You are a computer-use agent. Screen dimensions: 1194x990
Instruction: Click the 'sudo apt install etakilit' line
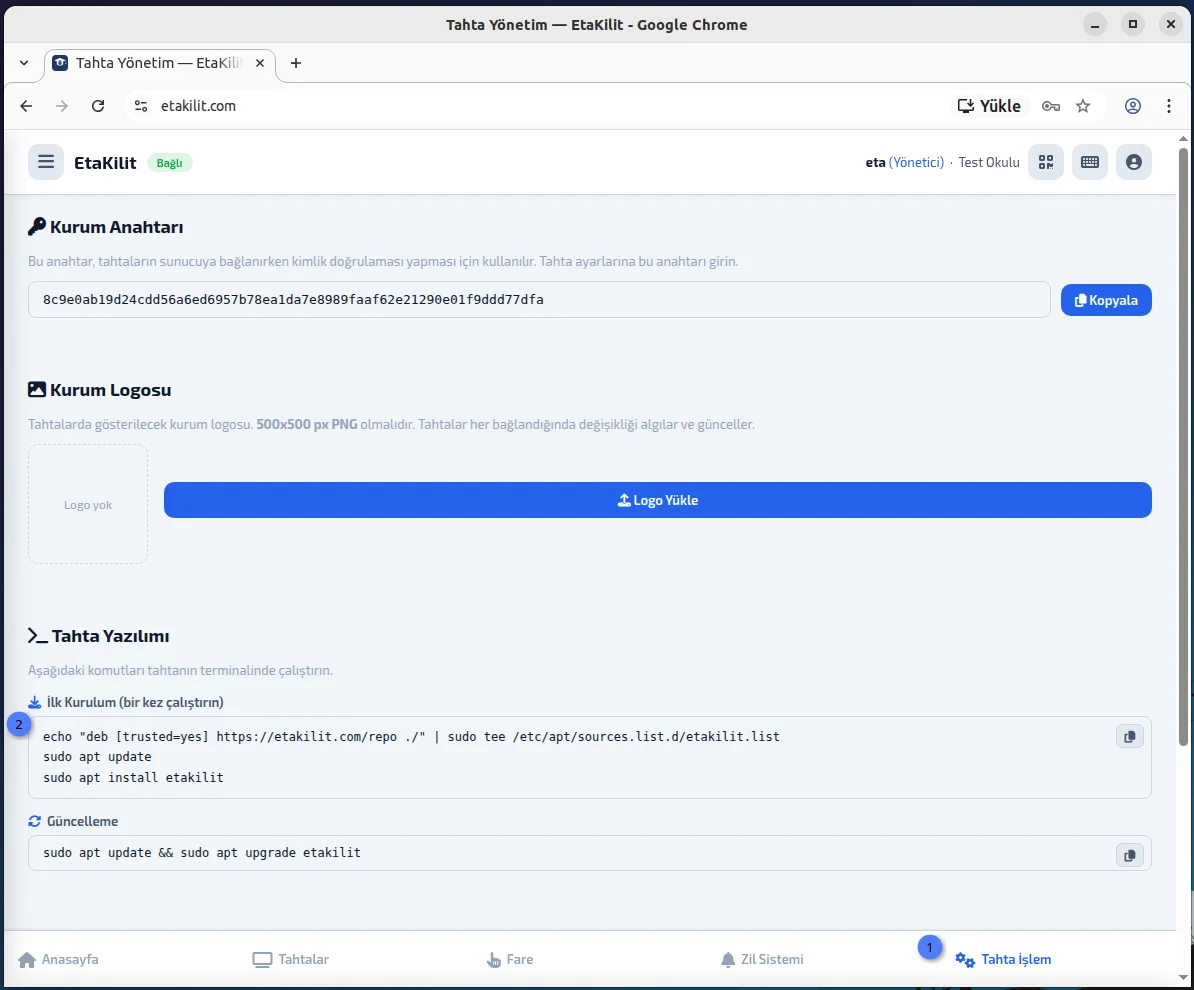point(133,778)
